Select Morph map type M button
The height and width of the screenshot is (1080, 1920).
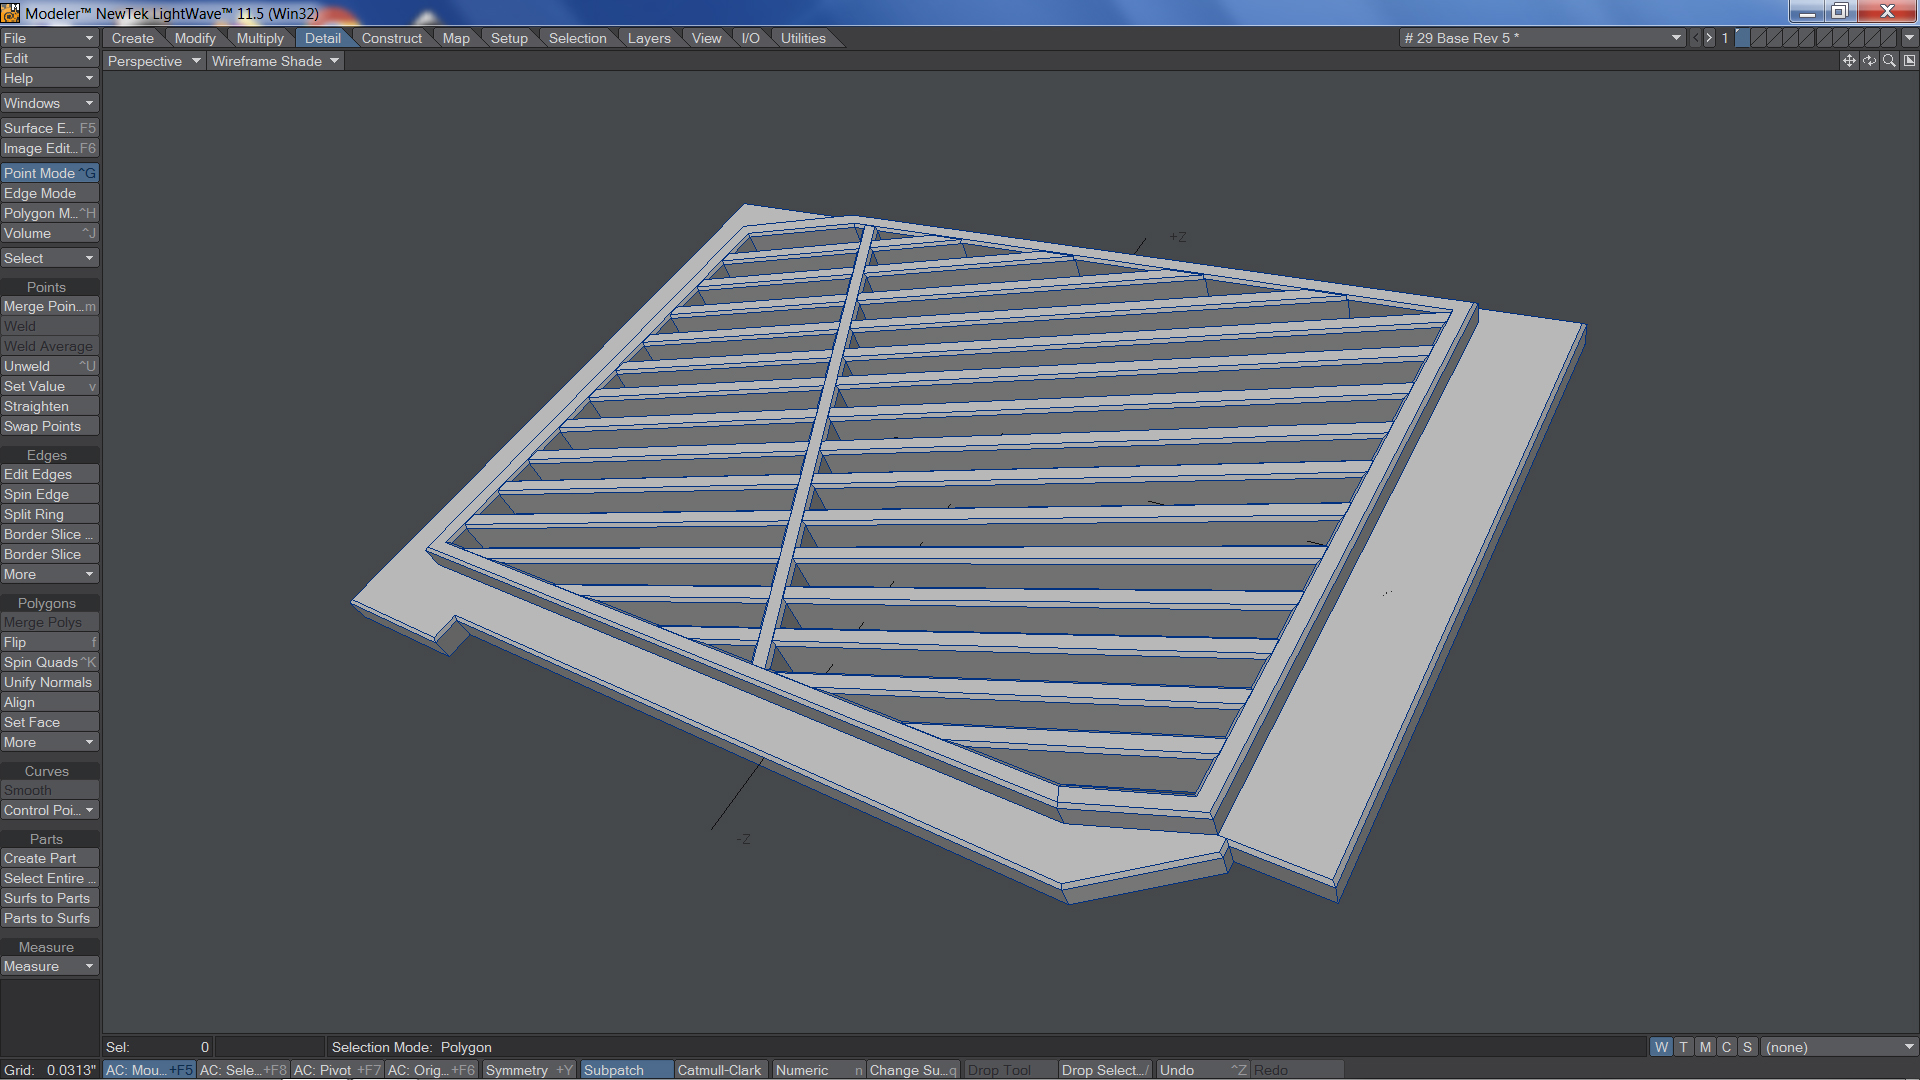1705,1047
